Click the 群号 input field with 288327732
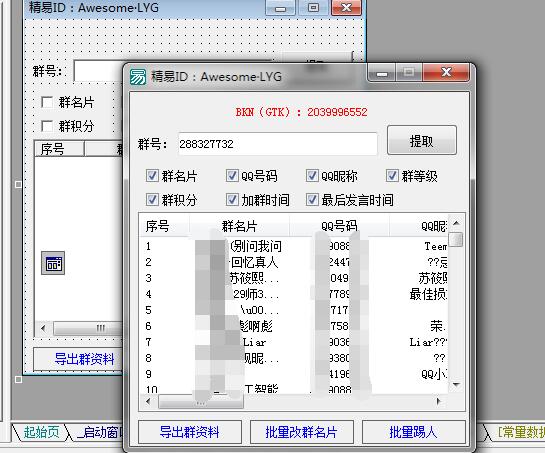 [277, 144]
